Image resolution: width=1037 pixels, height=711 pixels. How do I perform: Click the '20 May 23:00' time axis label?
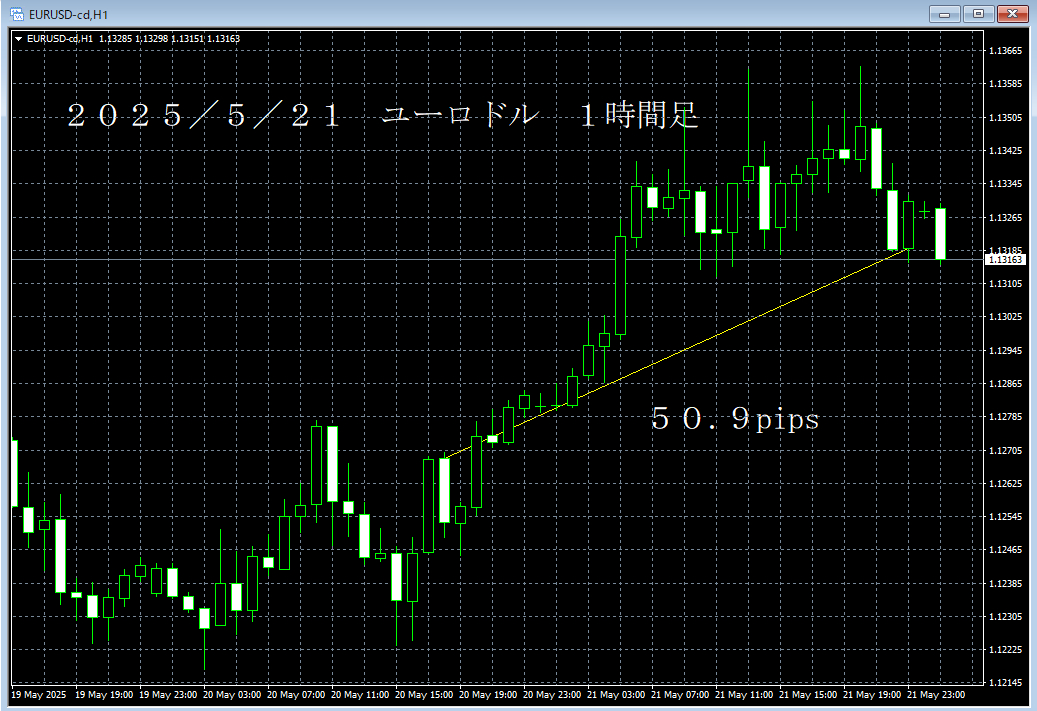552,694
